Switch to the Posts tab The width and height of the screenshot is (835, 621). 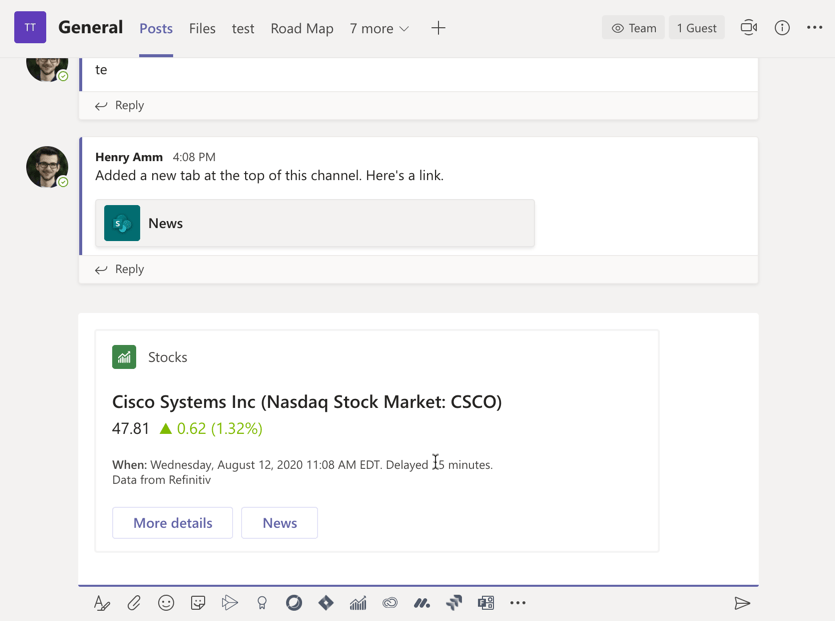point(156,28)
